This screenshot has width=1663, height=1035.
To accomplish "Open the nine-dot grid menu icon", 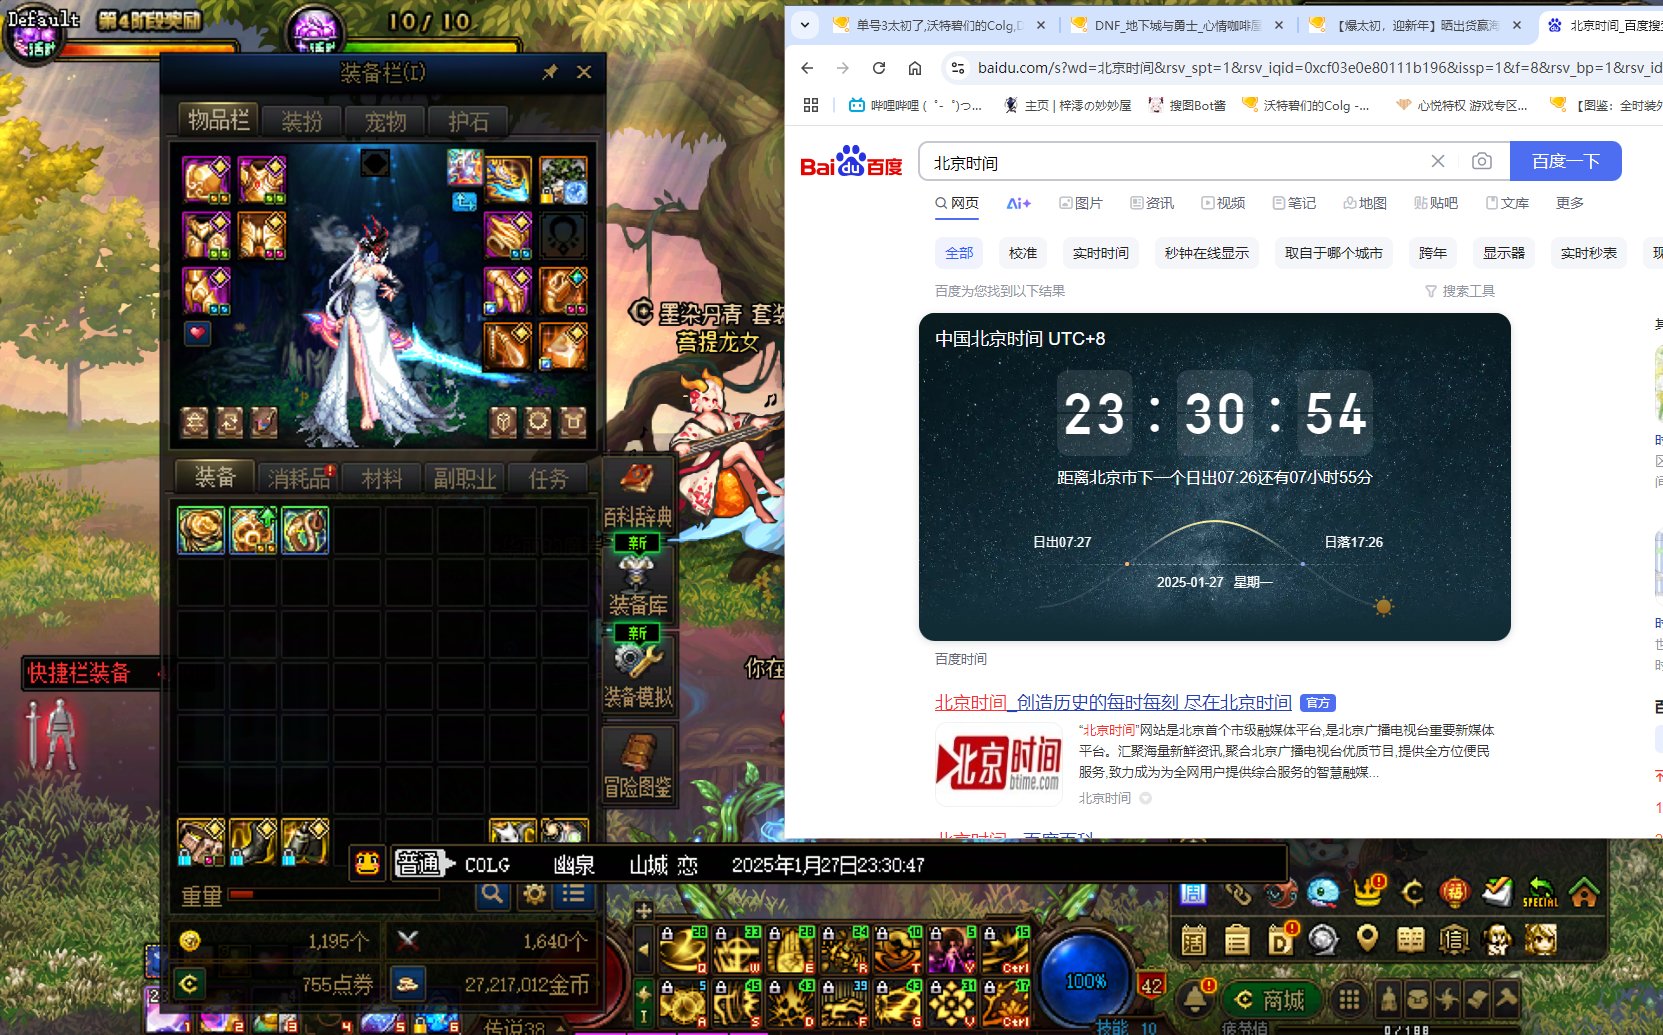I will pos(1349,999).
